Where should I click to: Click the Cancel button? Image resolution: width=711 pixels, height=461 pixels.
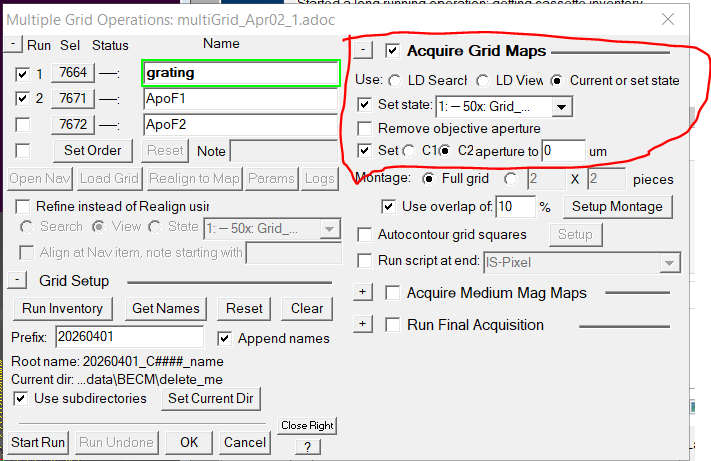245,442
